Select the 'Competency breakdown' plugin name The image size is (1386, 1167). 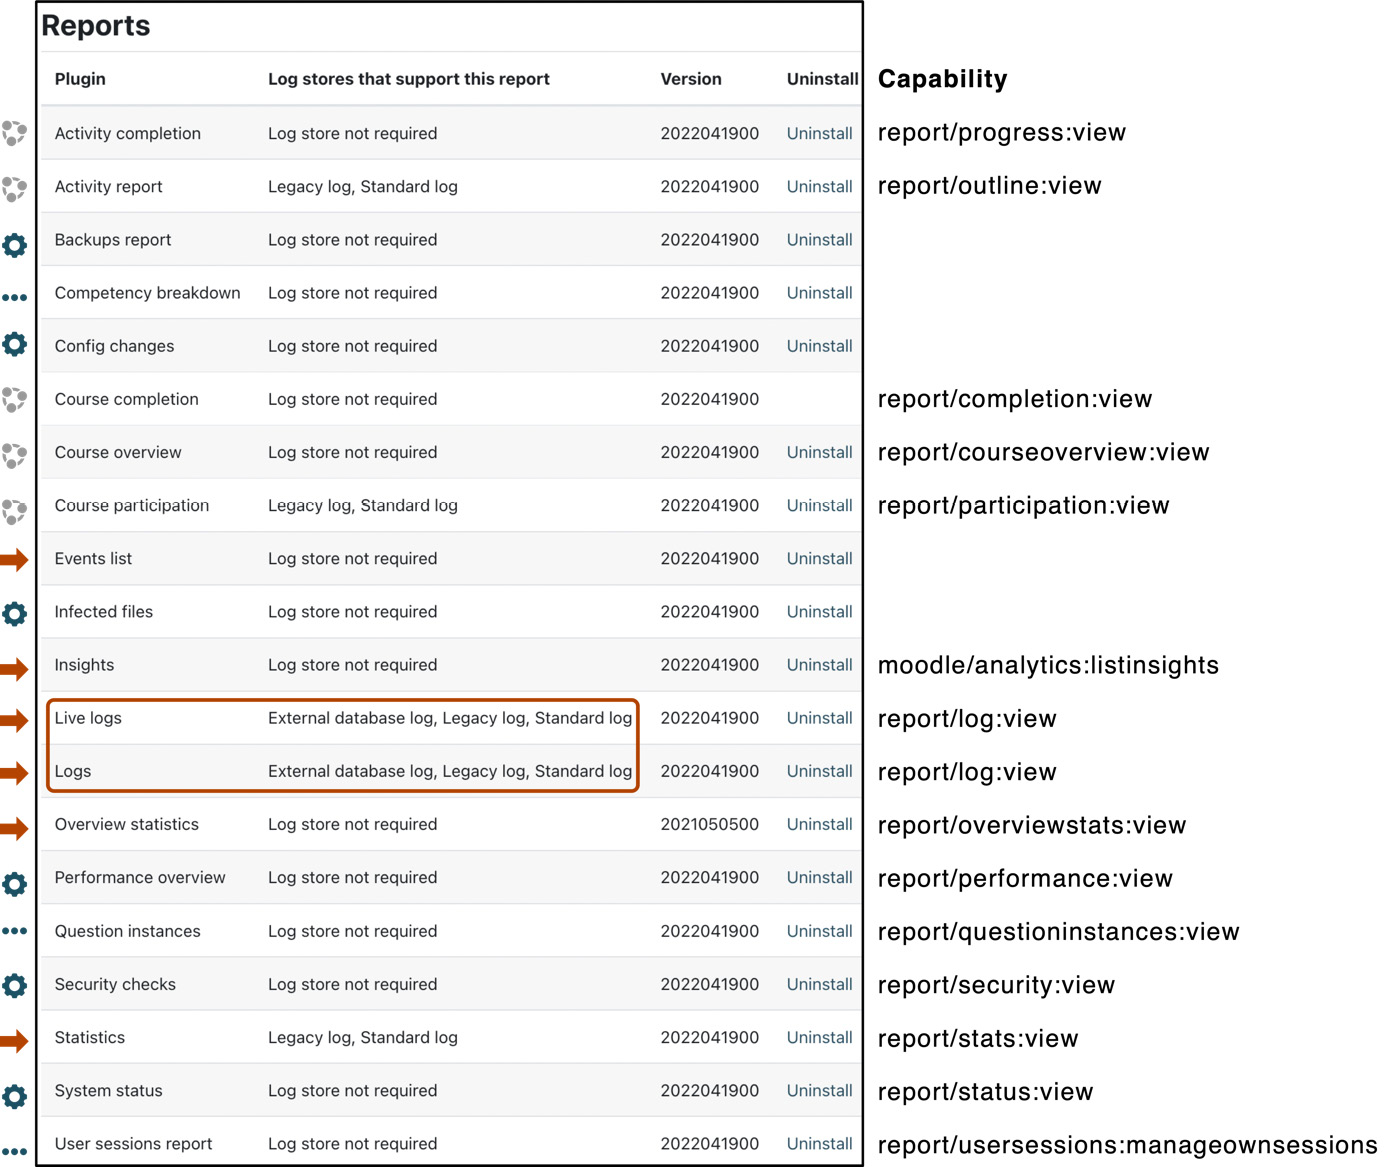point(148,293)
